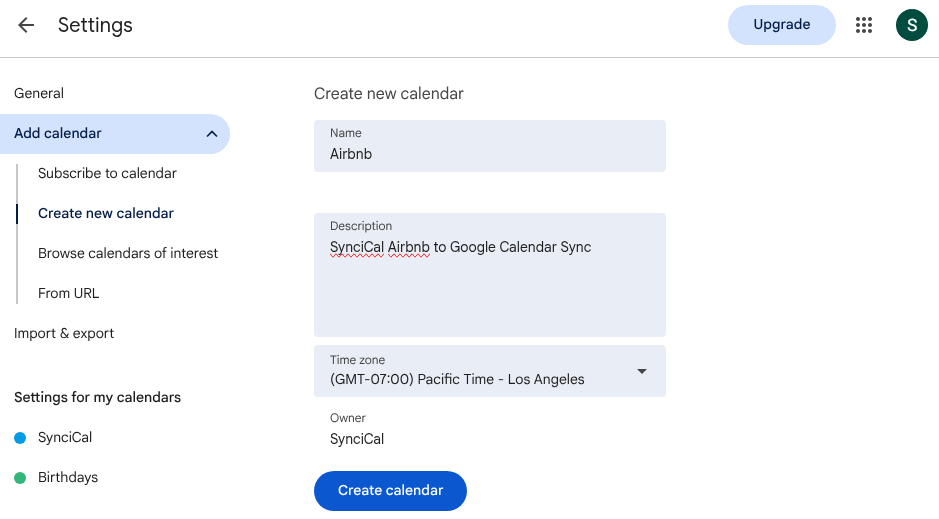
Task: Collapse the Add calendar section
Action: point(211,134)
